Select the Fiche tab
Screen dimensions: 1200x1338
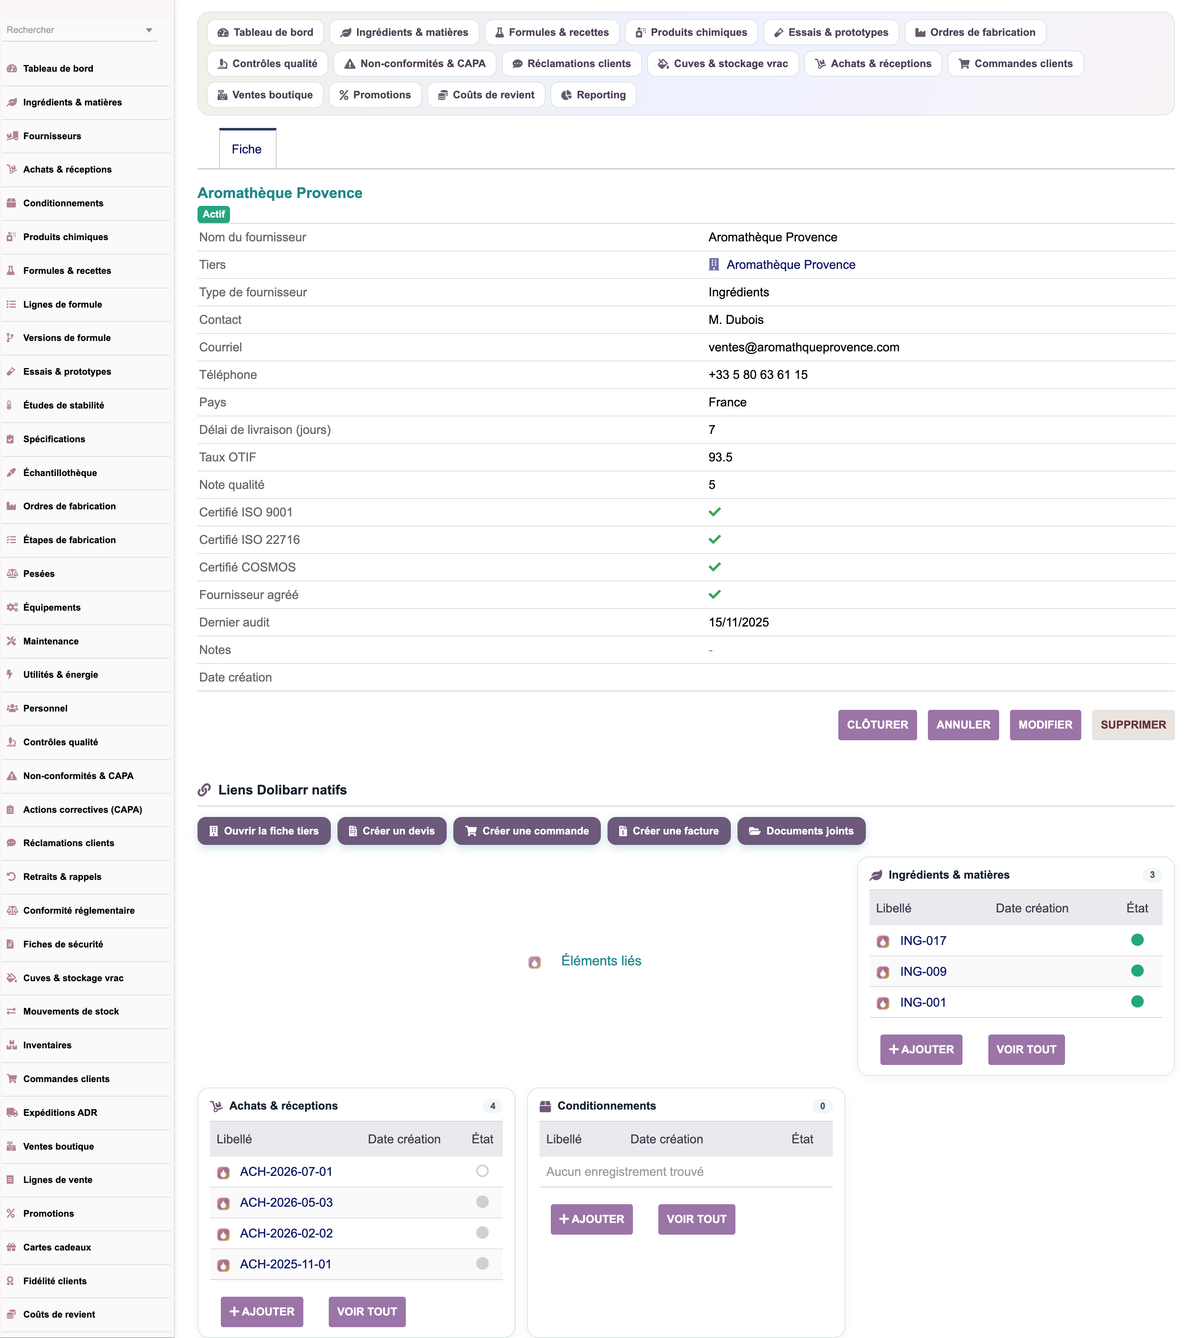tap(247, 149)
